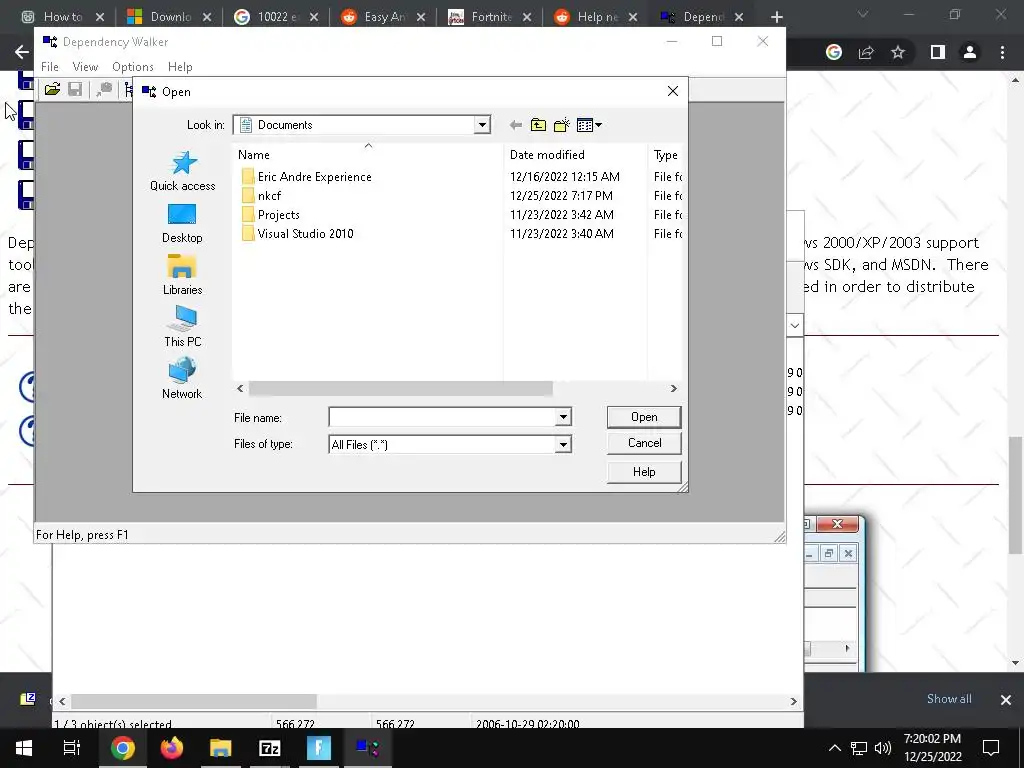Select Network in the places bar
The image size is (1024, 768).
pyautogui.click(x=182, y=379)
